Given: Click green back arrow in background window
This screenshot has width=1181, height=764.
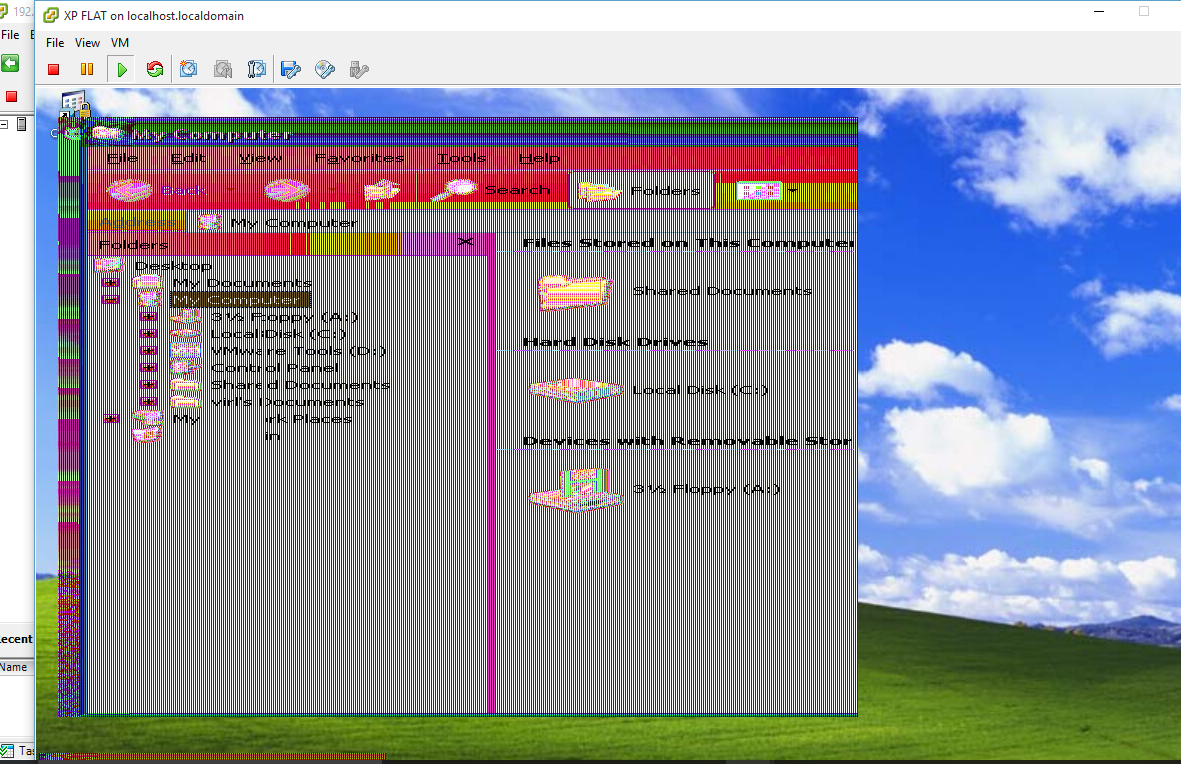Looking at the screenshot, I should click(10, 63).
